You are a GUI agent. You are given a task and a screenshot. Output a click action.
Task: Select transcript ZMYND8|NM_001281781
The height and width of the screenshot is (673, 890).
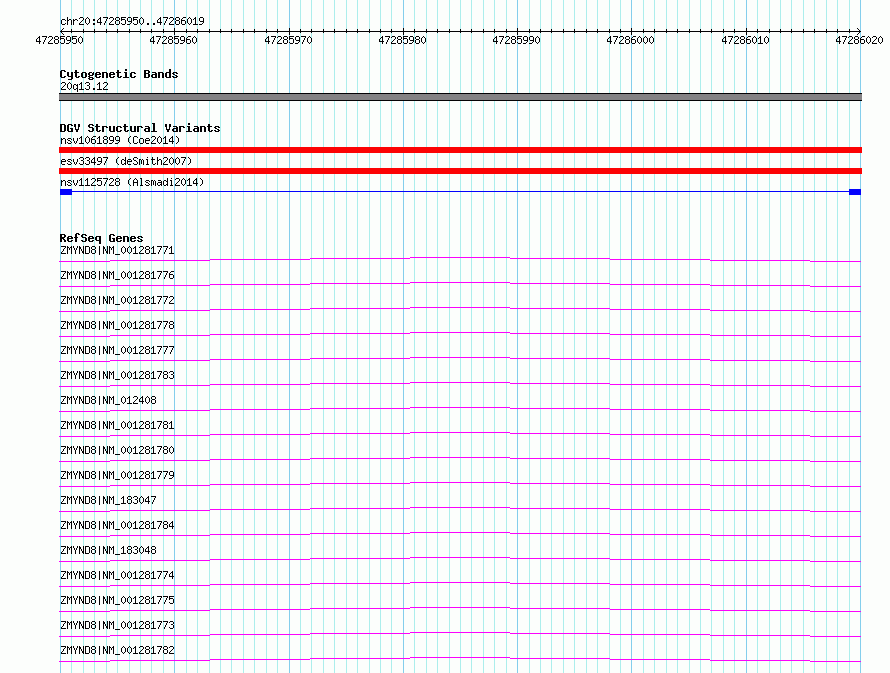(117, 425)
